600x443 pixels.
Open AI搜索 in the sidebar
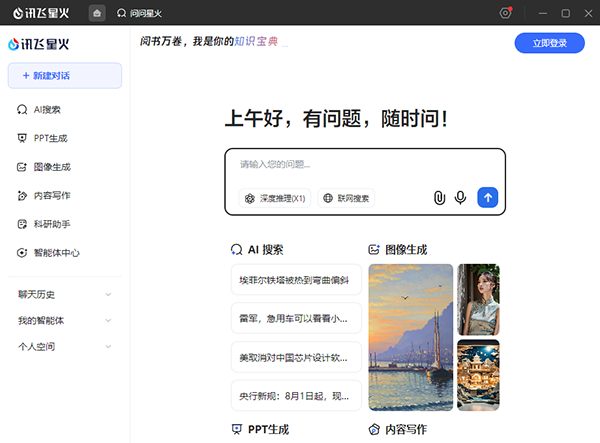point(46,109)
